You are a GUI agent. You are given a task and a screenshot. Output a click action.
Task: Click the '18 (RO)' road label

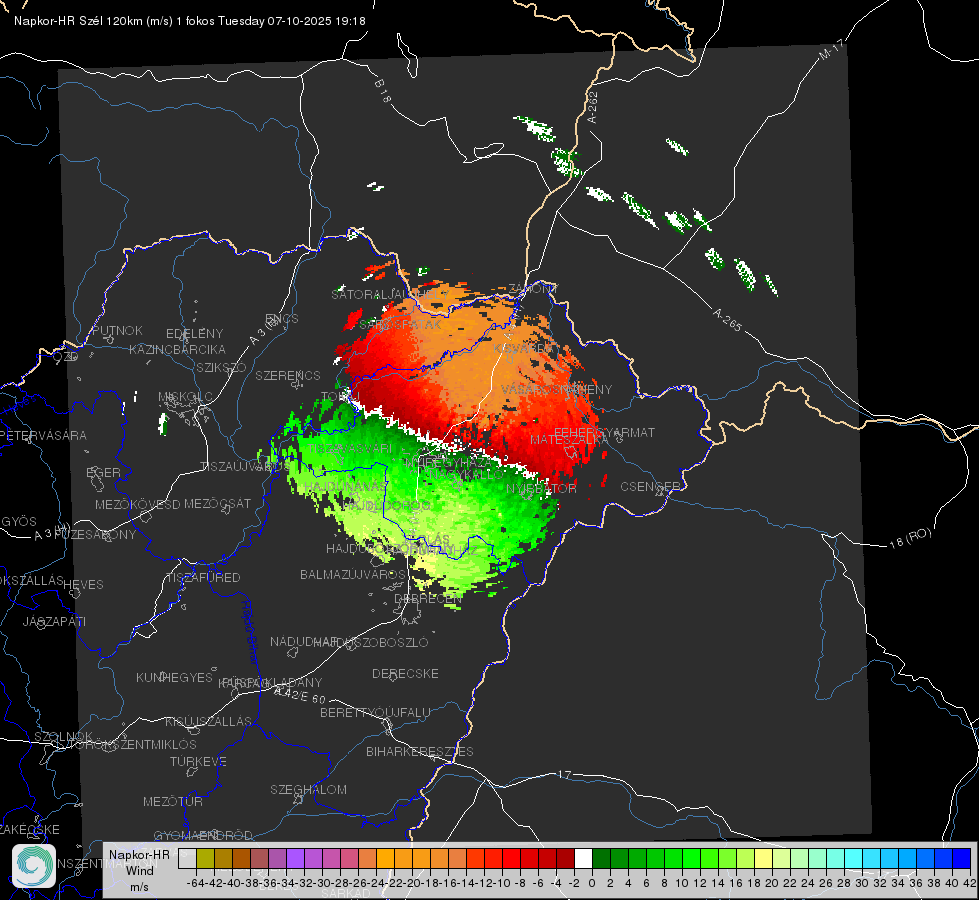click(x=910, y=538)
